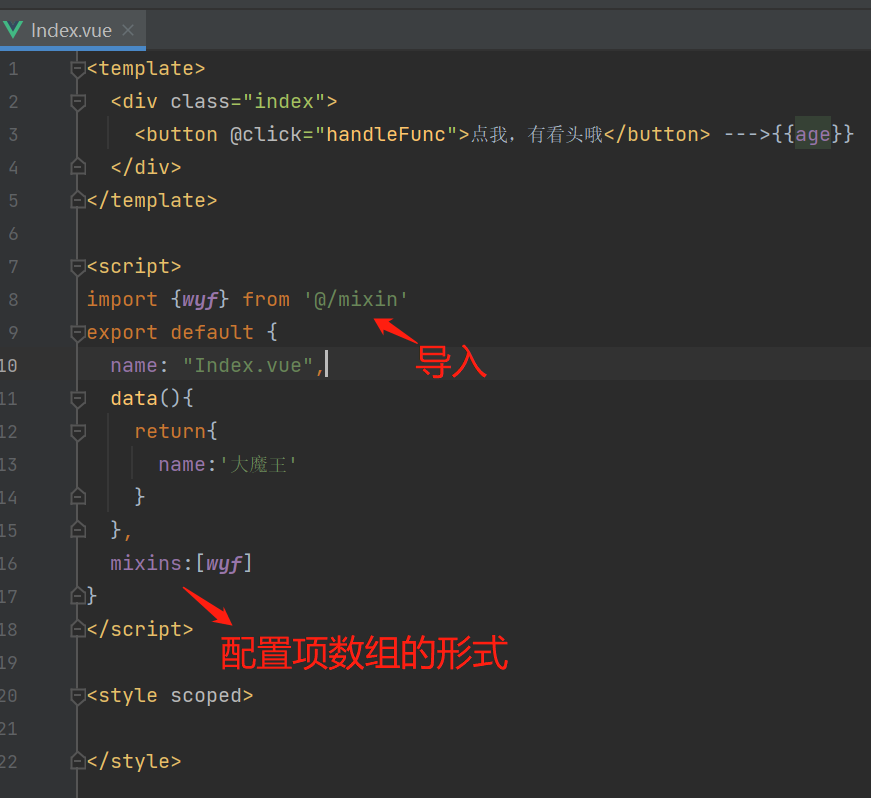Click the @click attribute on the button
Viewport: 871px width, 798px height.
266,134
